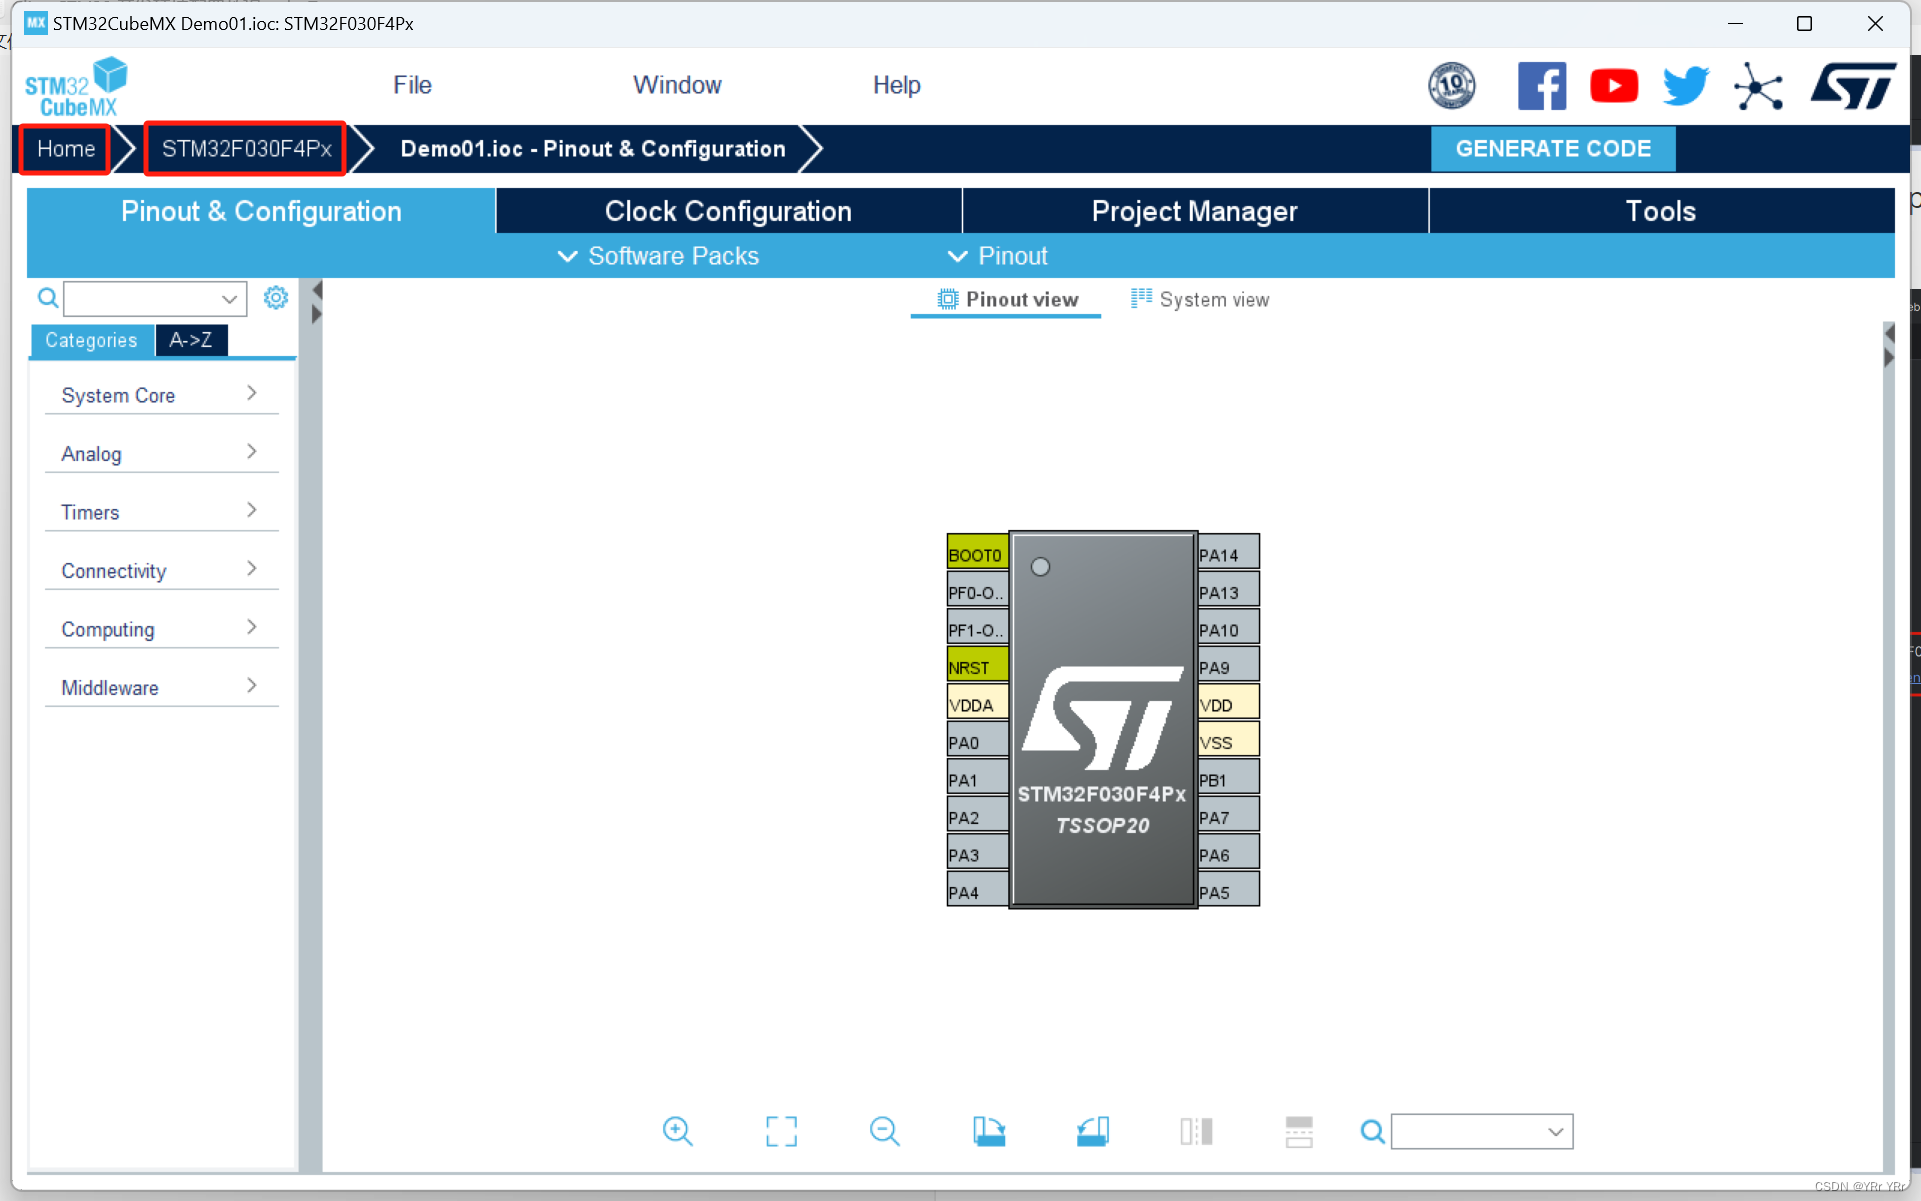
Task: Click the settings gear icon in sidebar
Action: (x=274, y=297)
